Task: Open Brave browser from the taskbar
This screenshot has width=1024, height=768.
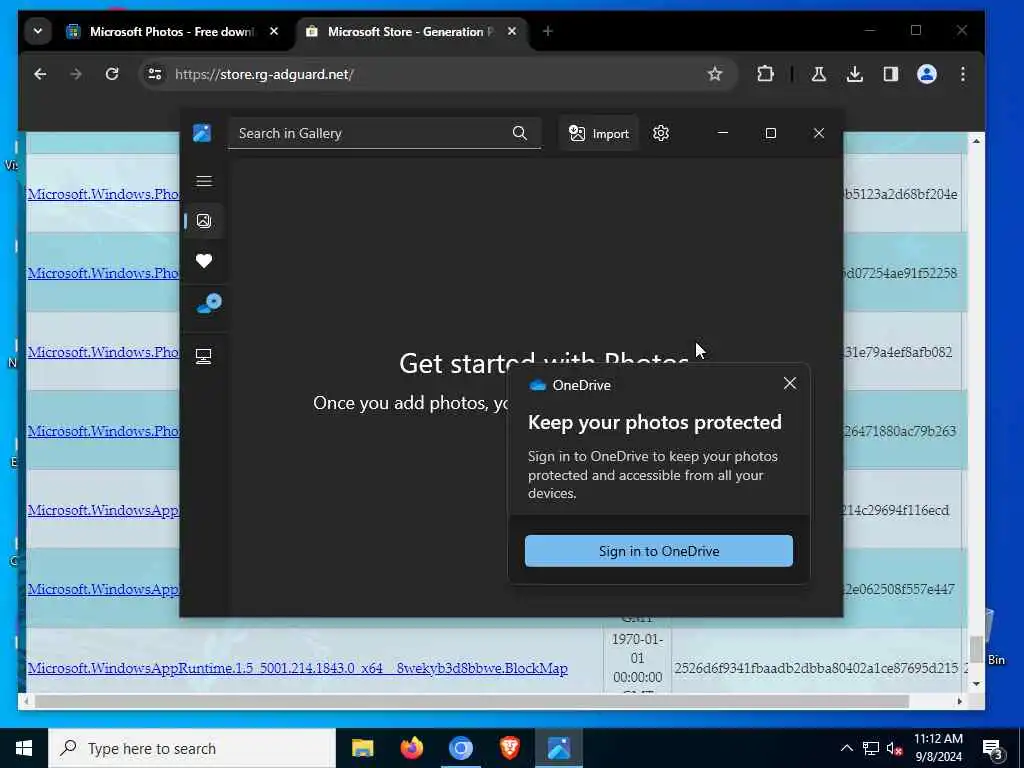Action: point(509,748)
